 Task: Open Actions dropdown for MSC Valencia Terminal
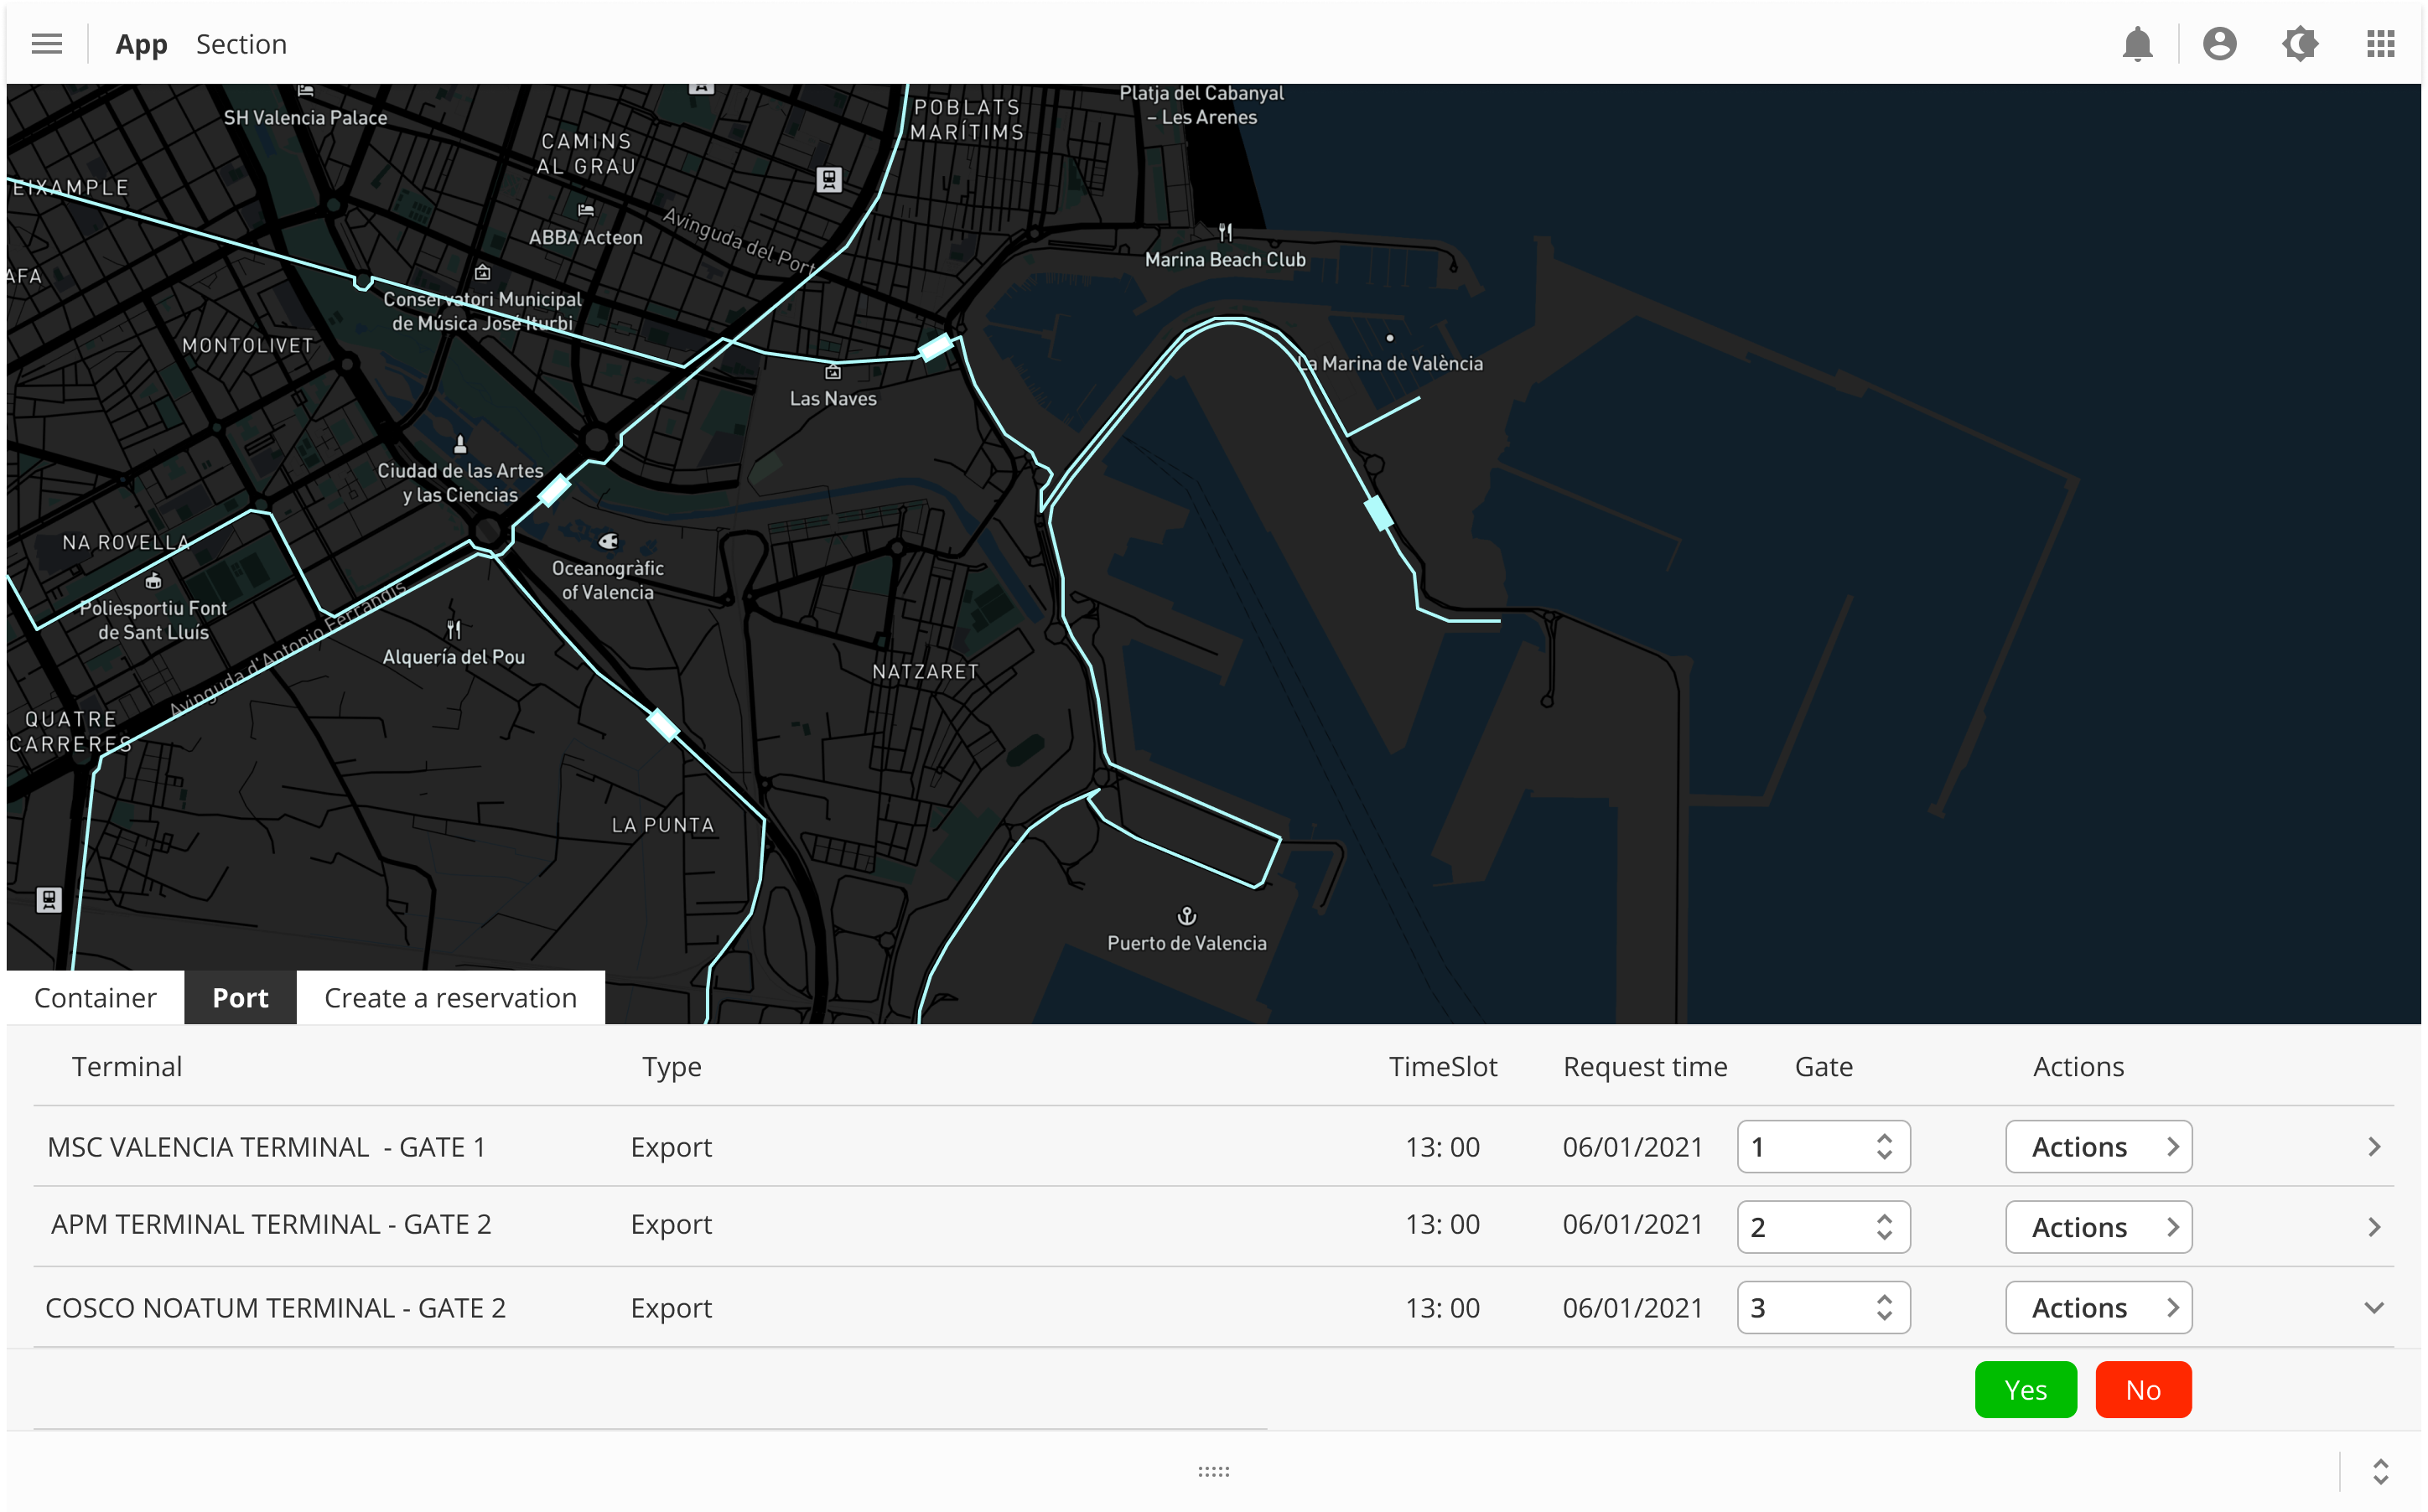click(x=2098, y=1147)
